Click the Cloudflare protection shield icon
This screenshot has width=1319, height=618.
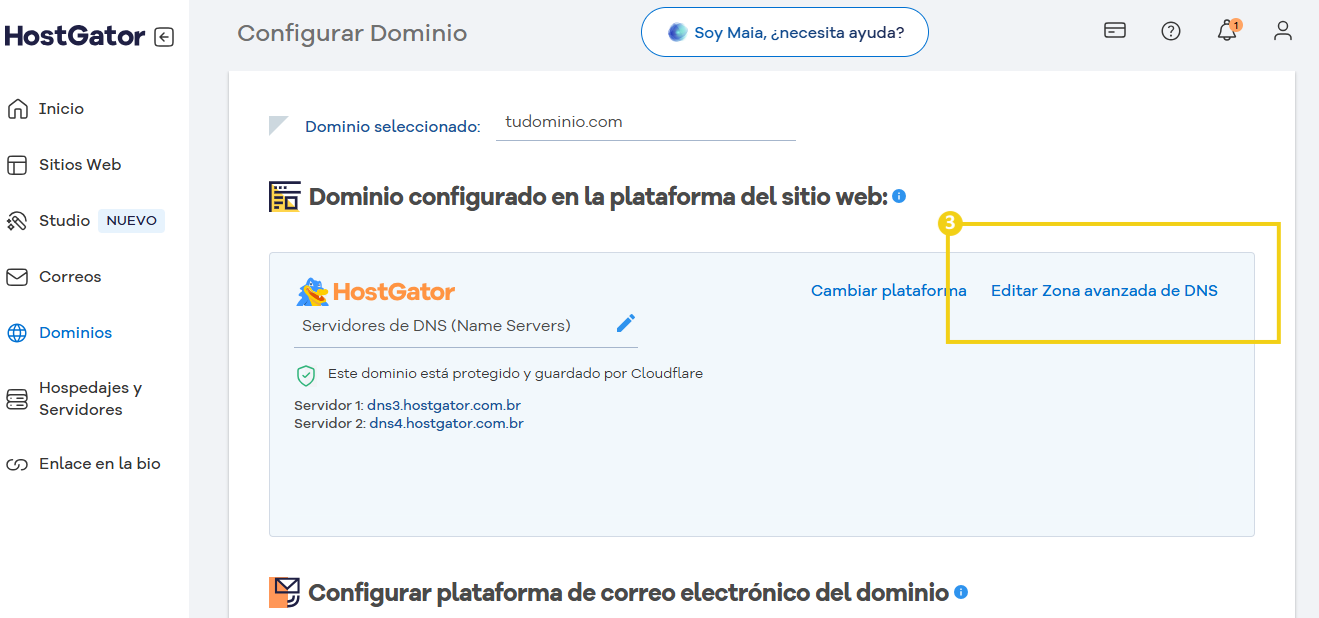pos(306,375)
